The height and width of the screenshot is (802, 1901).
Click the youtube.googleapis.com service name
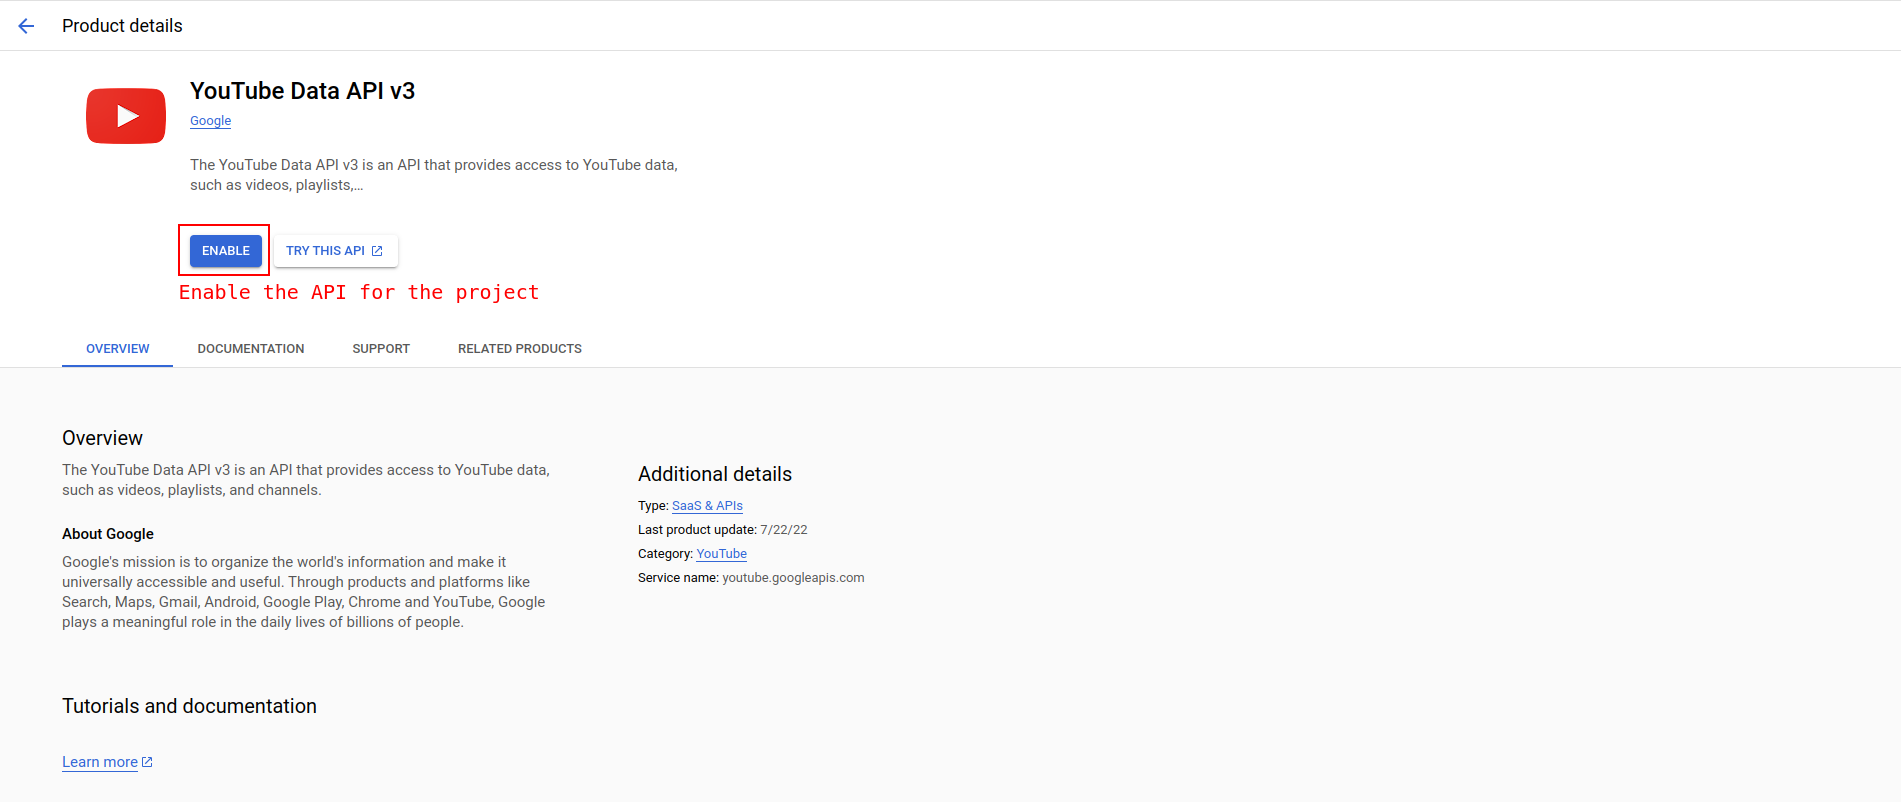793,578
